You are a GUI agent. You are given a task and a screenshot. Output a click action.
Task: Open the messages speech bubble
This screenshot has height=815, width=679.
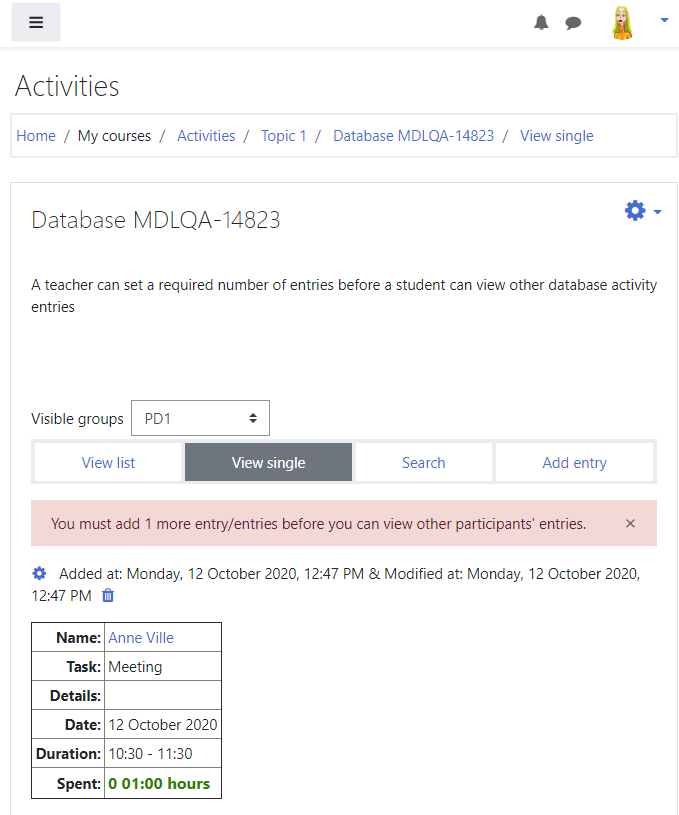coord(573,23)
